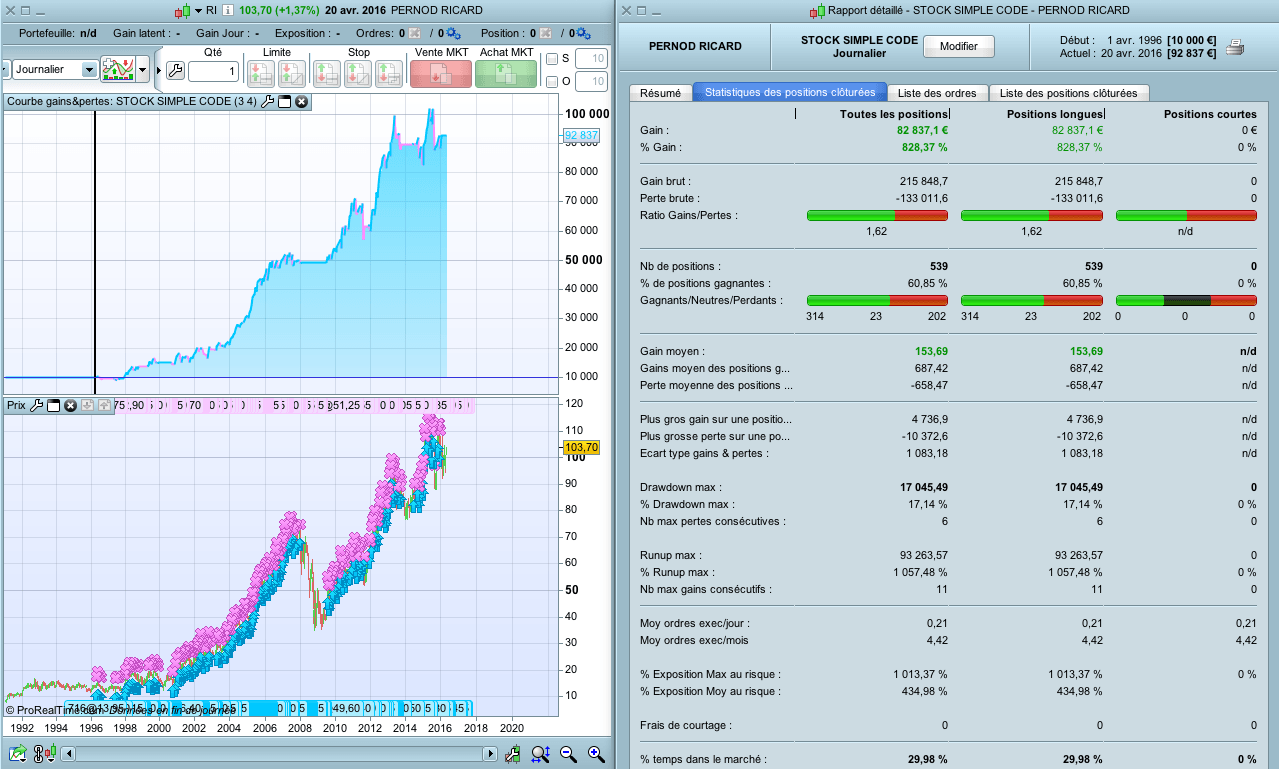
Task: Click the horizontal chart scrollbar track
Action: pyautogui.click(x=280, y=754)
